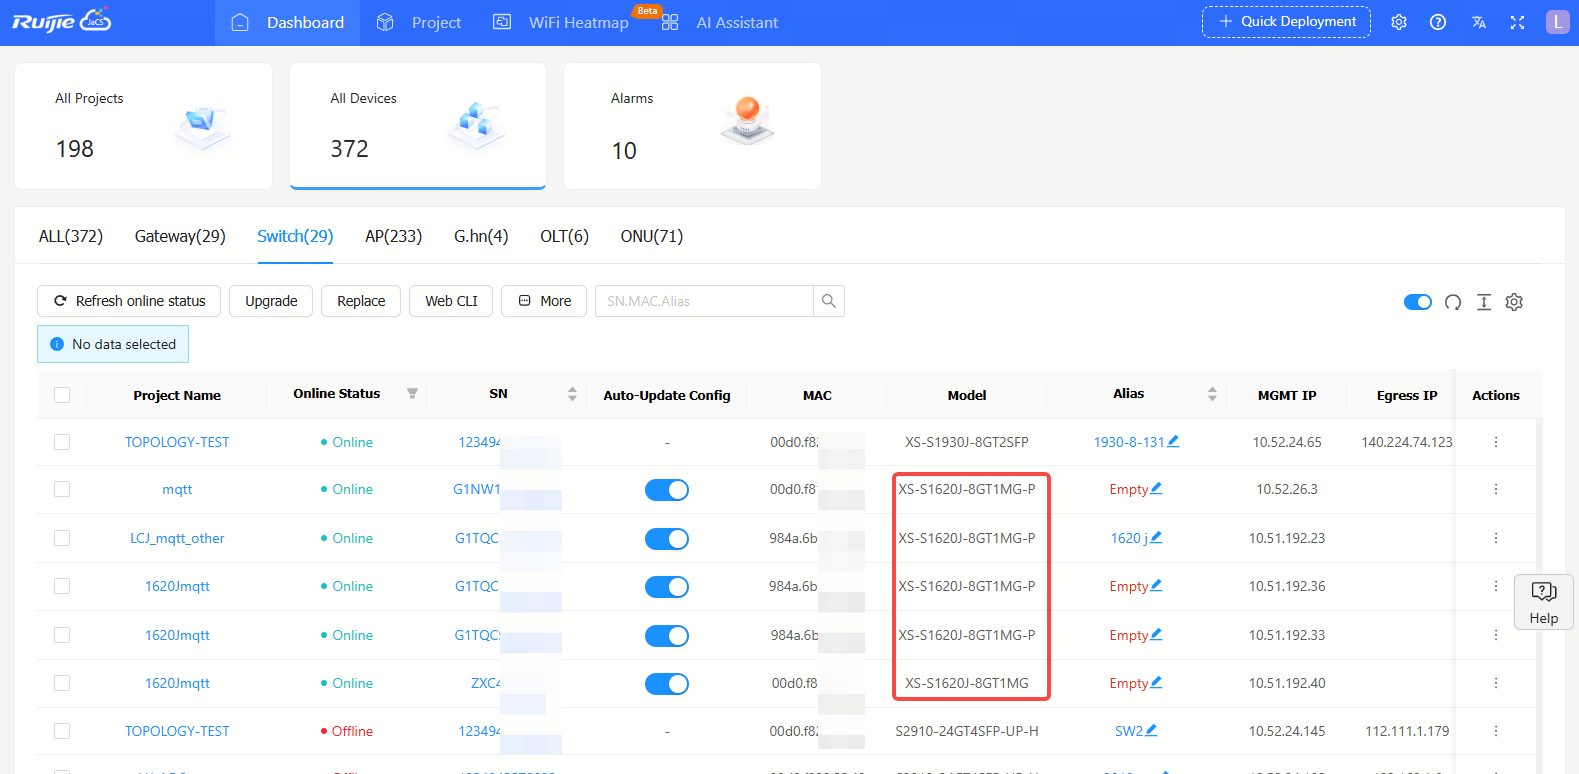Switch to the AP(233) tab

click(393, 236)
